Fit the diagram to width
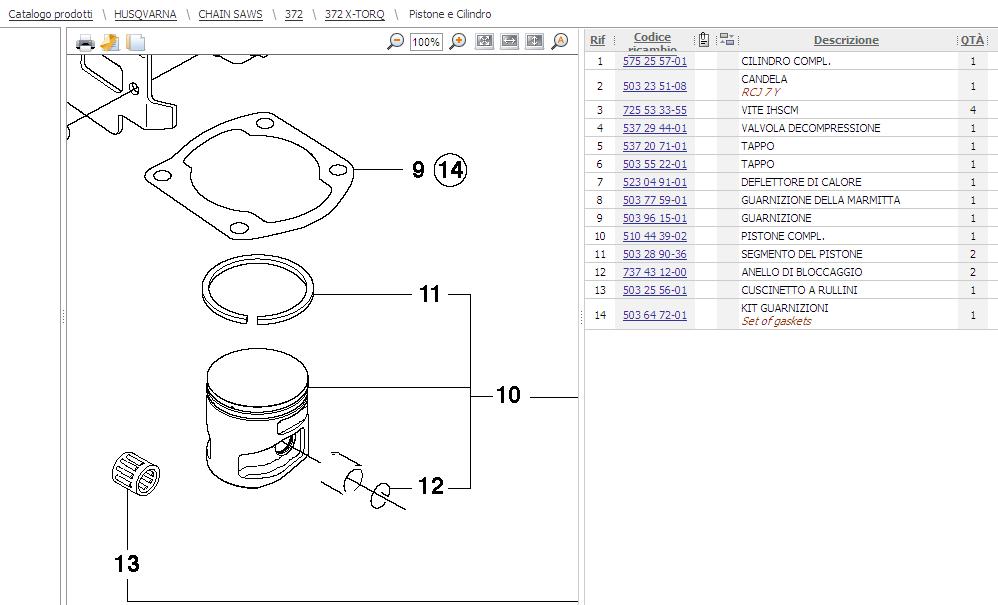This screenshot has width=998, height=605. 509,41
